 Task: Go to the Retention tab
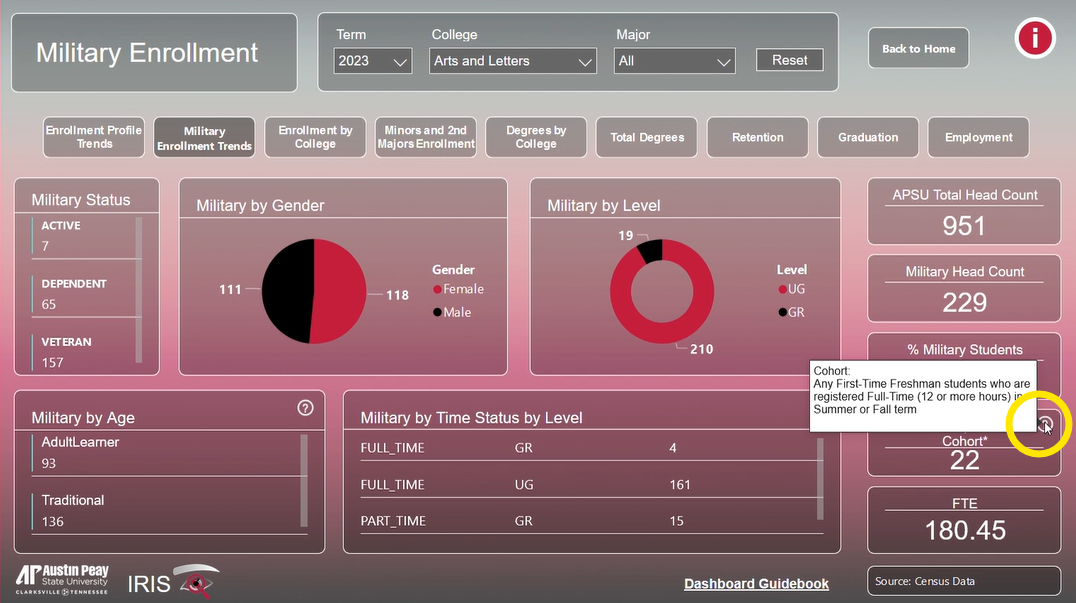coord(757,137)
